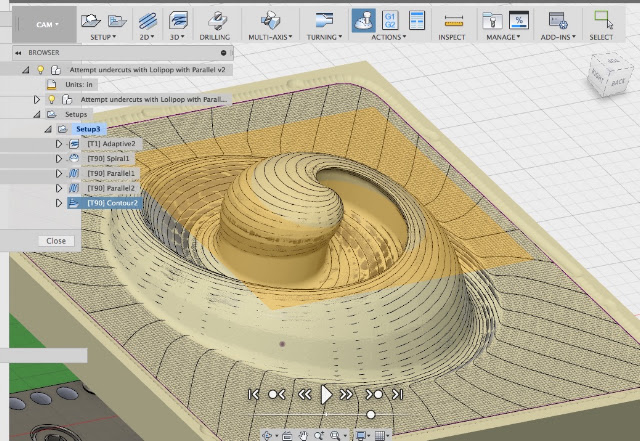Open the ADD-INS menu

click(558, 37)
